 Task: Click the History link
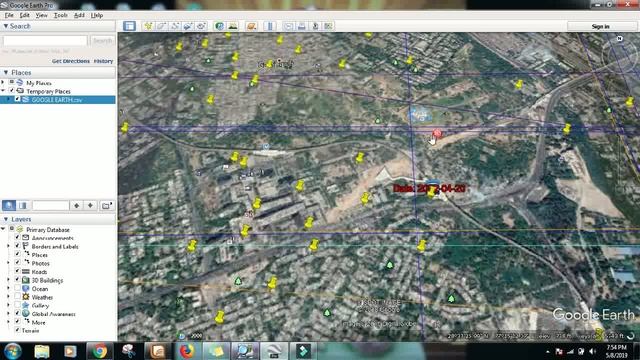pos(103,61)
